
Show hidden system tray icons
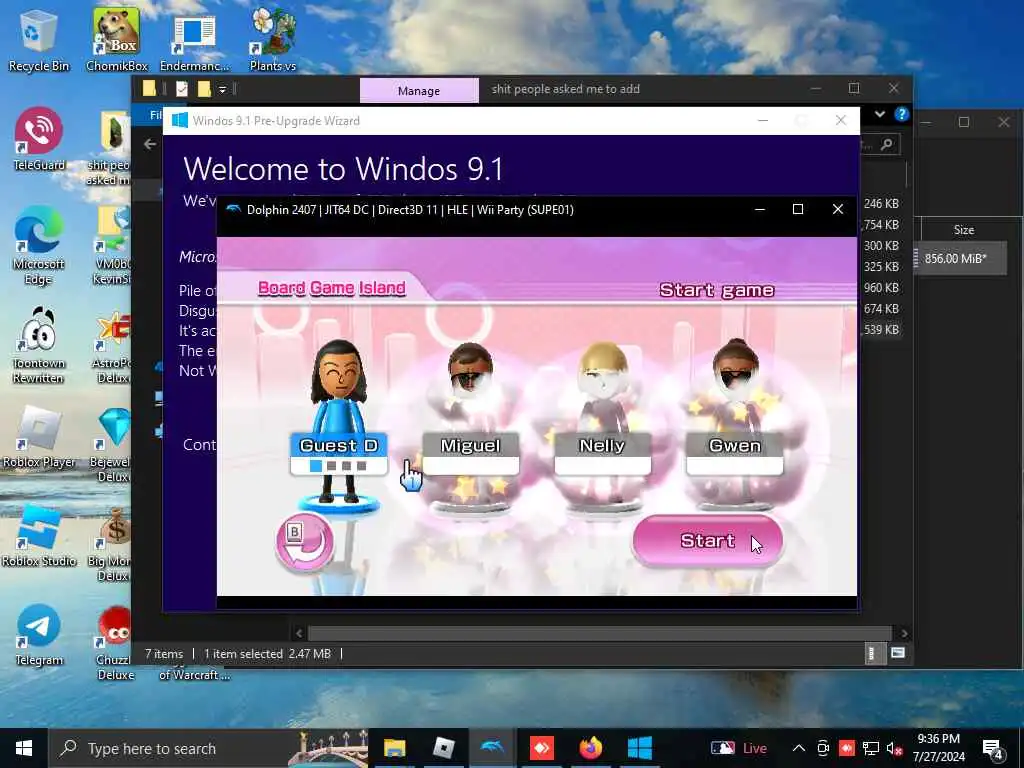point(799,748)
